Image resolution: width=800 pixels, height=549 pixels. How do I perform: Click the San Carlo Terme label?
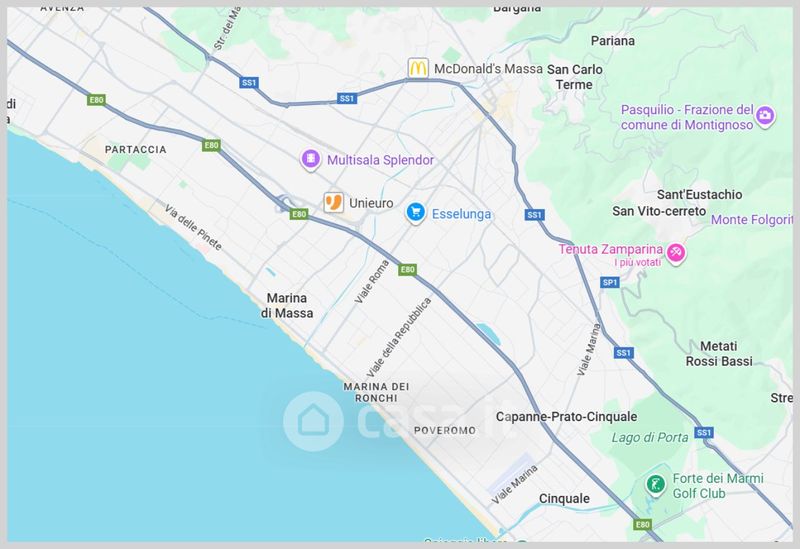pos(574,77)
